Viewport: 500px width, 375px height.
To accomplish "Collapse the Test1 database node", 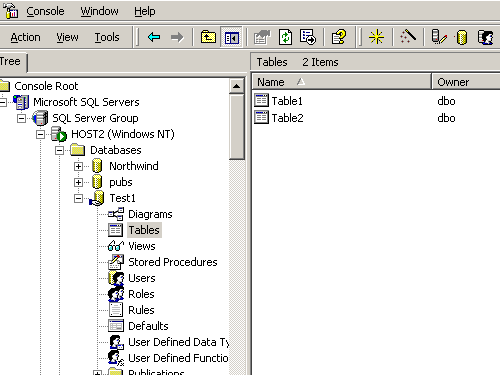I will tap(78, 198).
